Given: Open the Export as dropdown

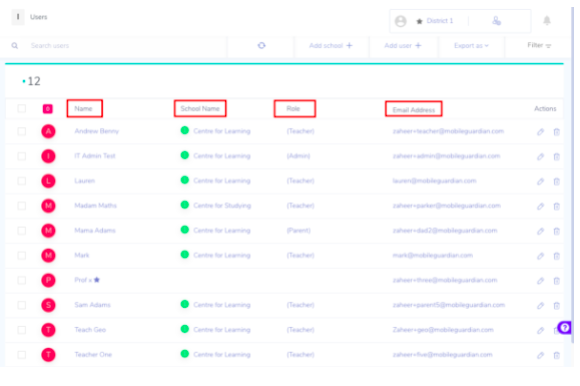Looking at the screenshot, I should [x=471, y=45].
